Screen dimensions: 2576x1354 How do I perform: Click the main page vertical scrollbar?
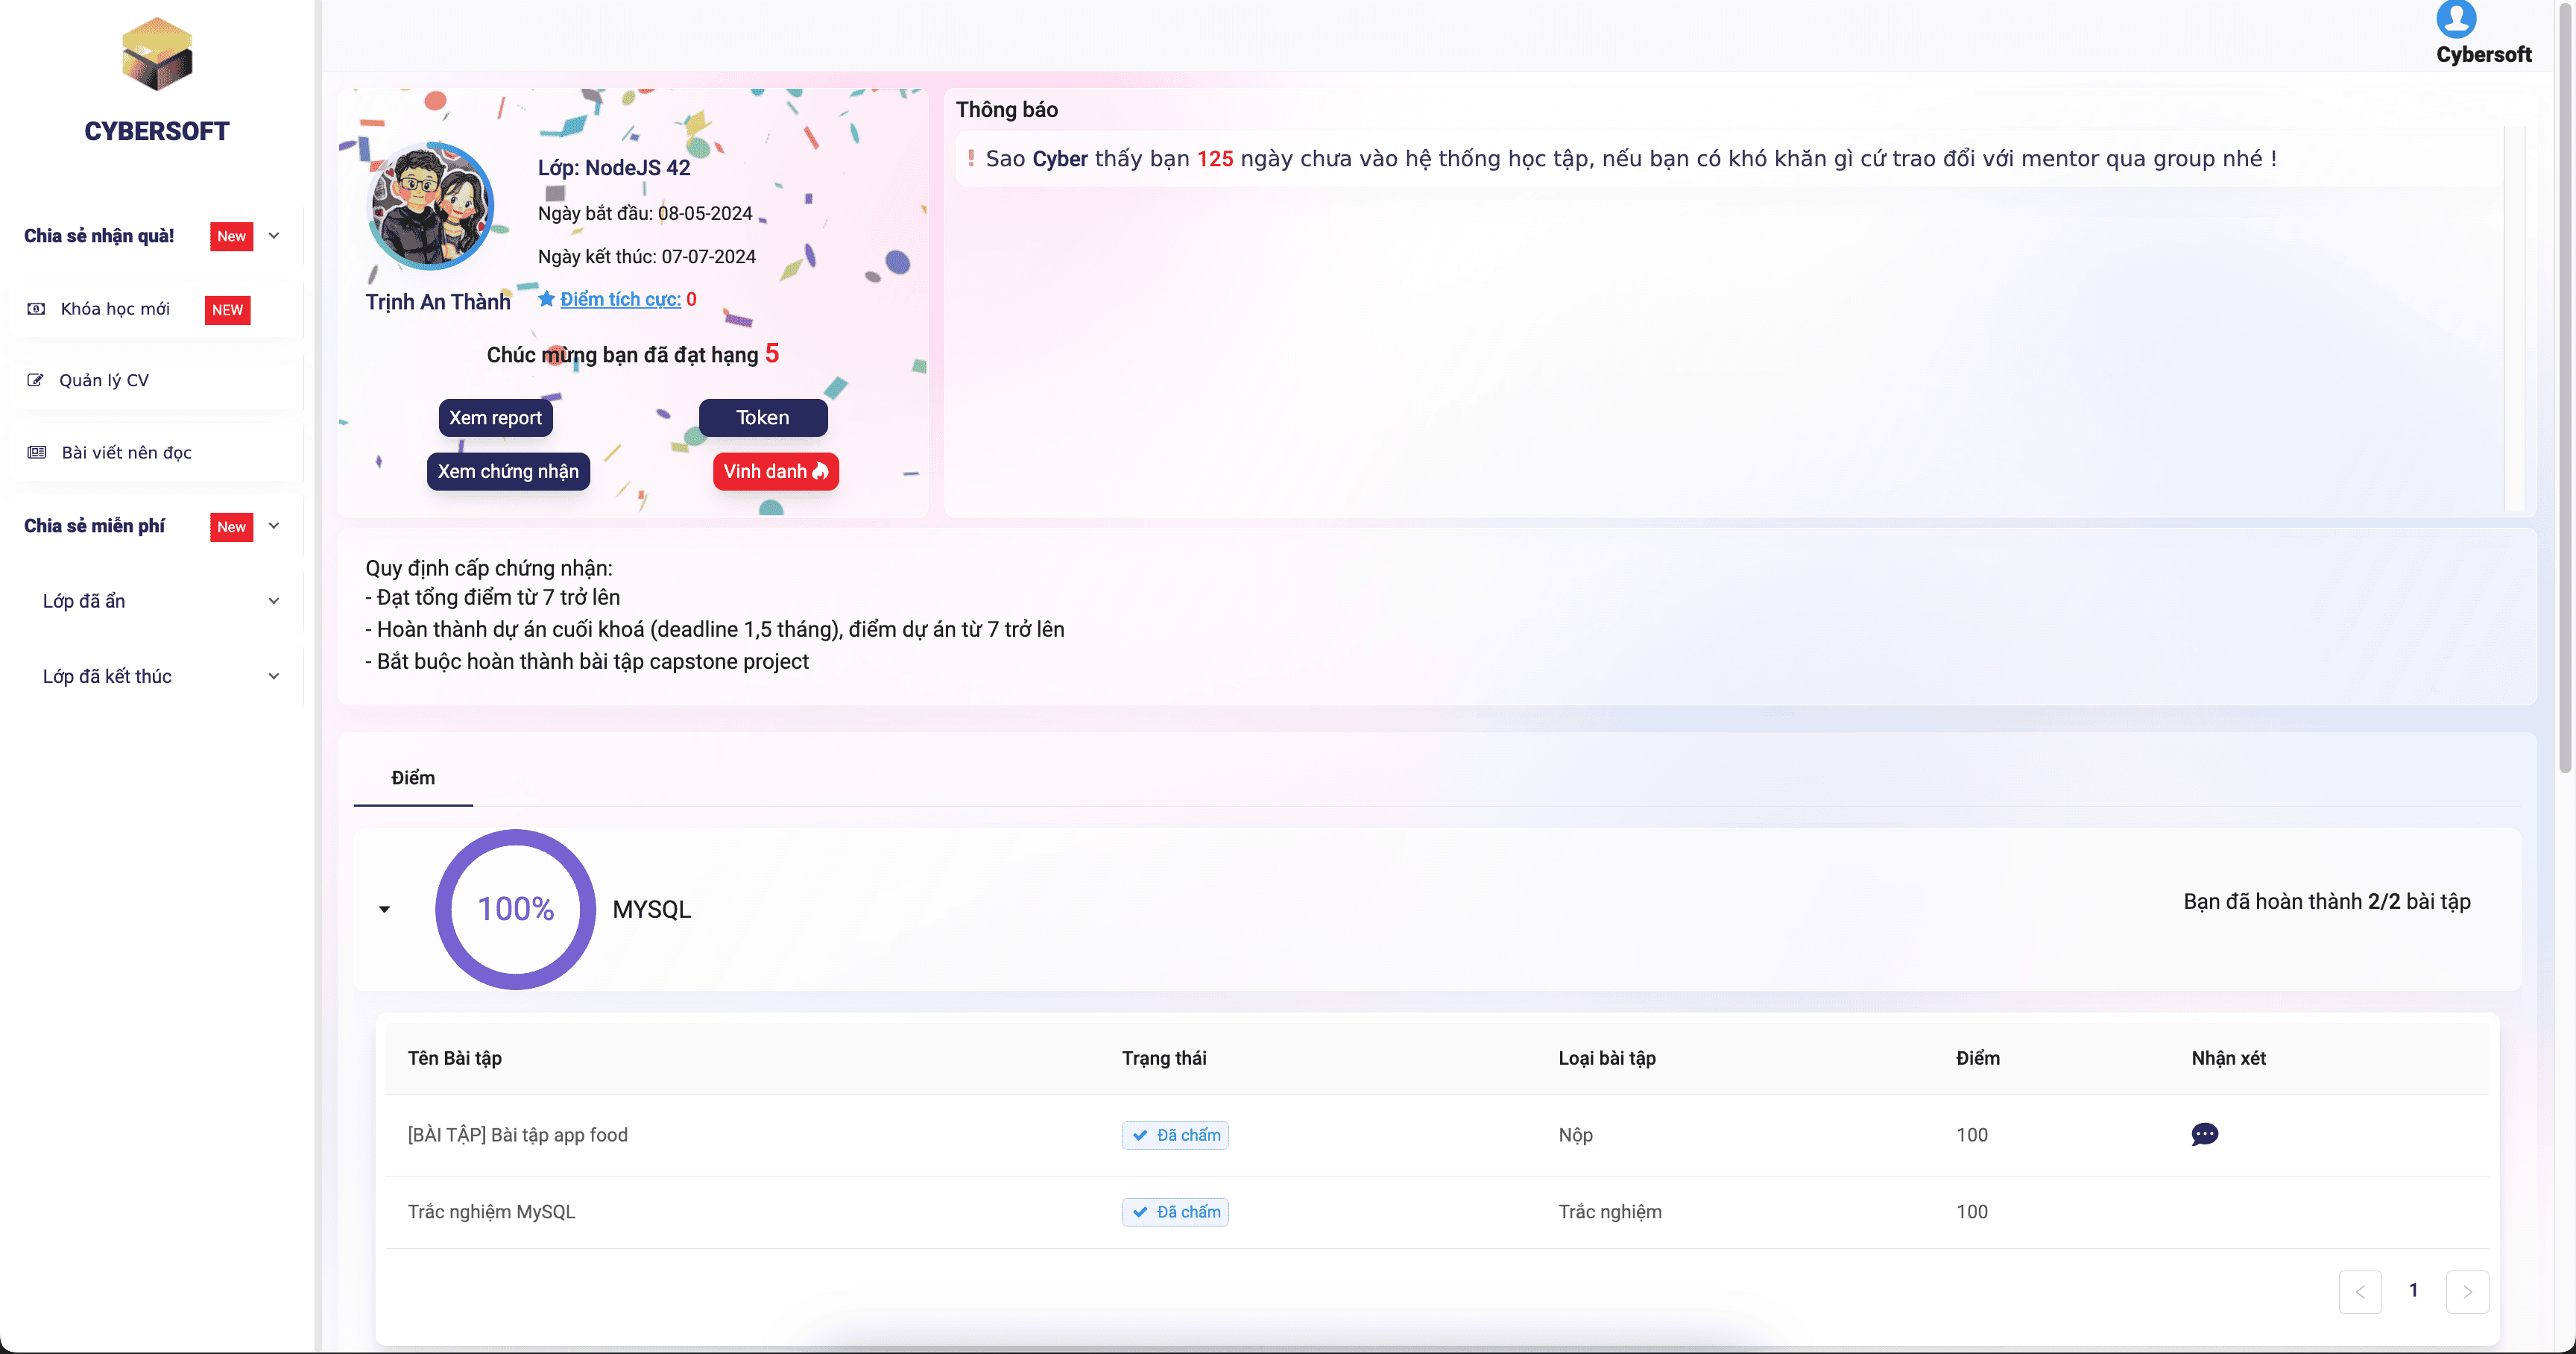click(x=2565, y=388)
